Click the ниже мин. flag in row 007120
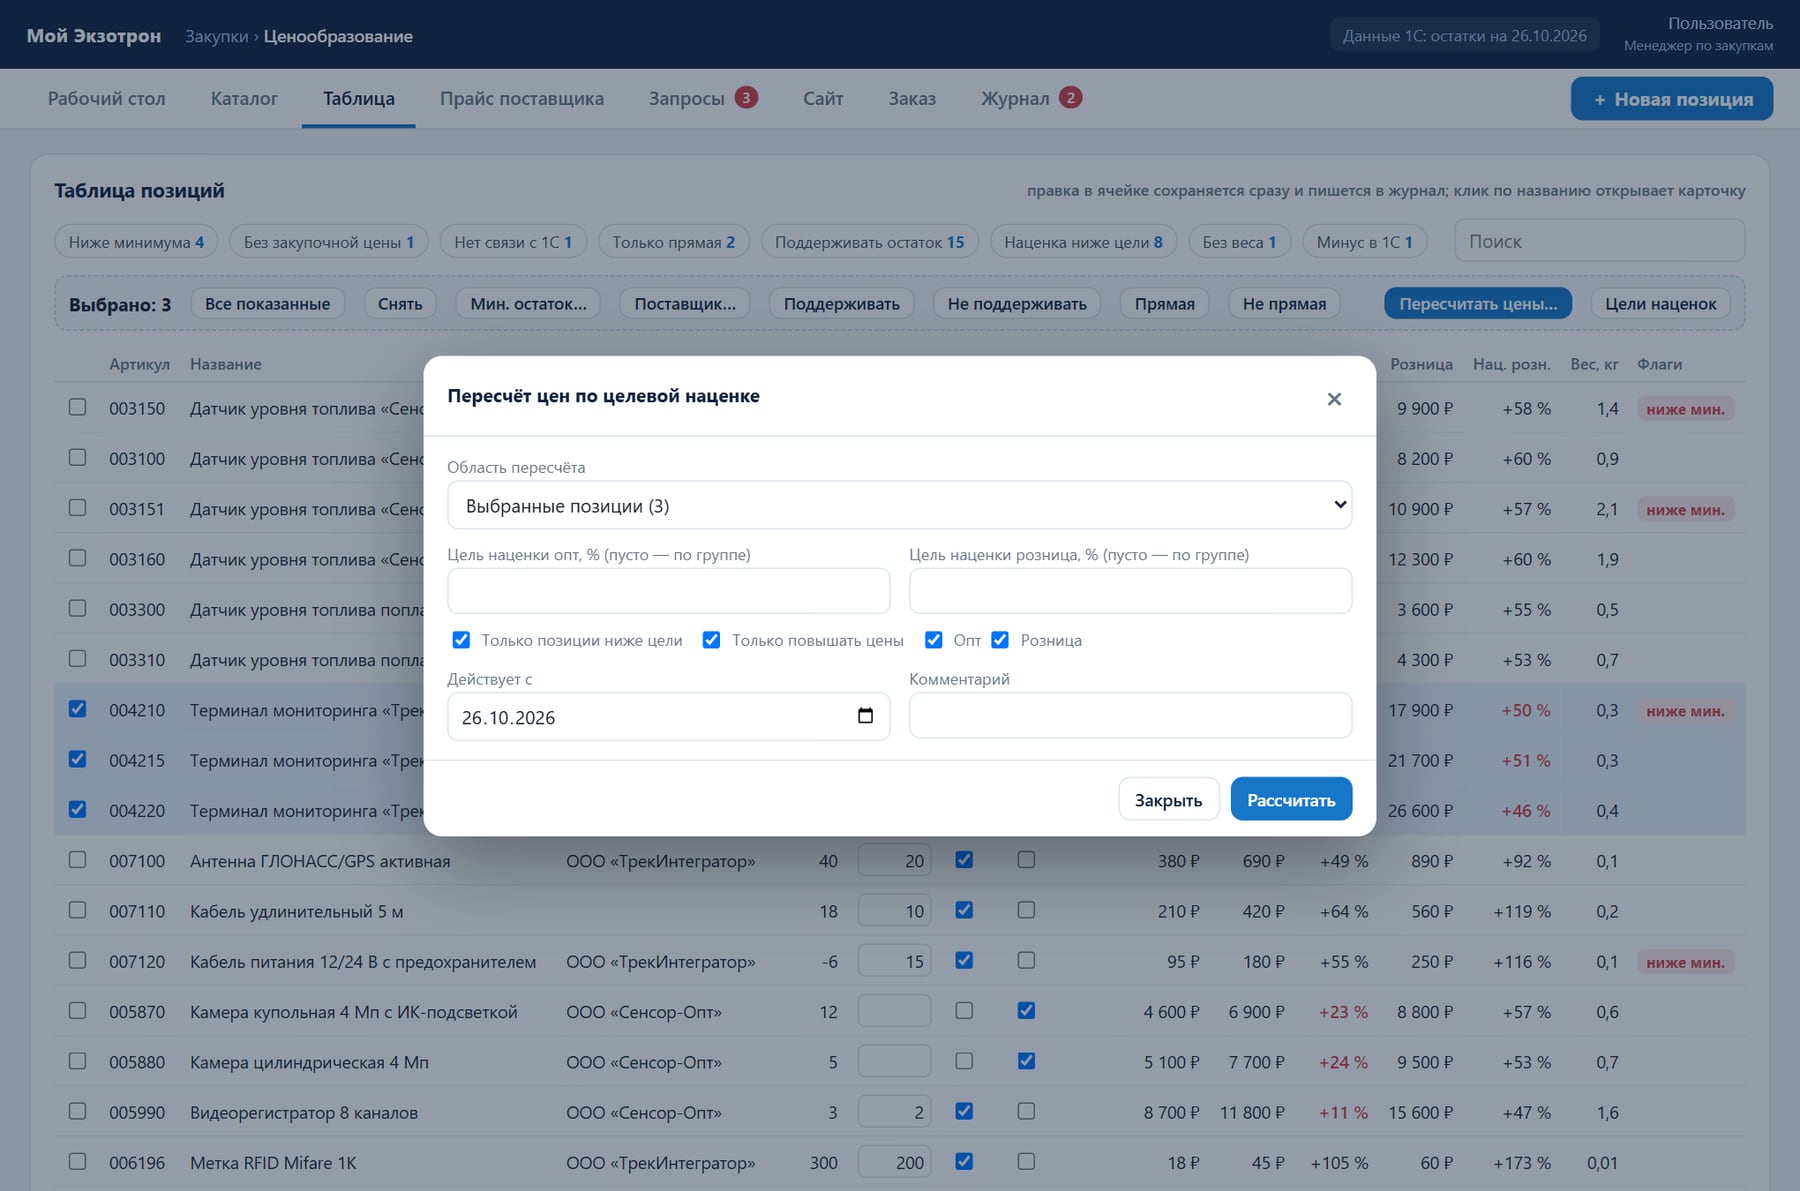Viewport: 1800px width, 1191px height. tap(1685, 962)
